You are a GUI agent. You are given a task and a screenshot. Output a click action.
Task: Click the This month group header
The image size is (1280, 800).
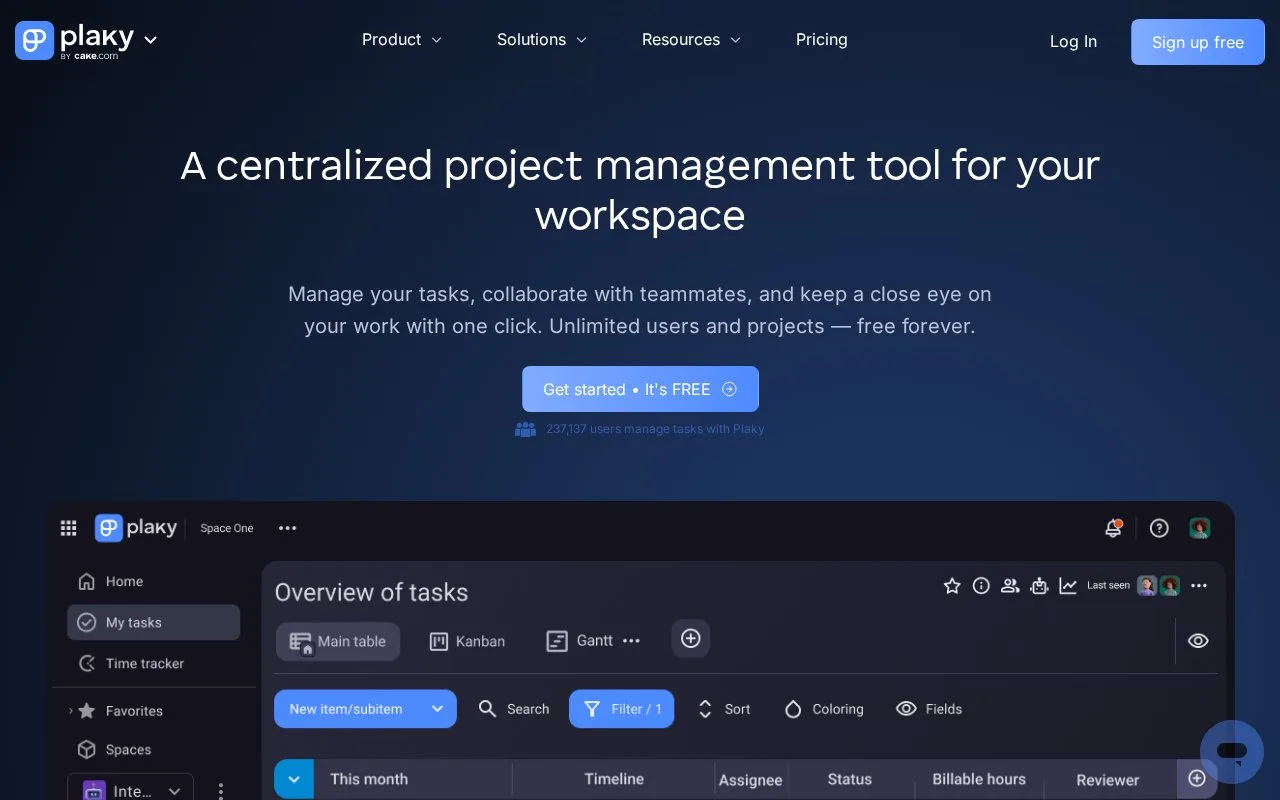point(369,779)
